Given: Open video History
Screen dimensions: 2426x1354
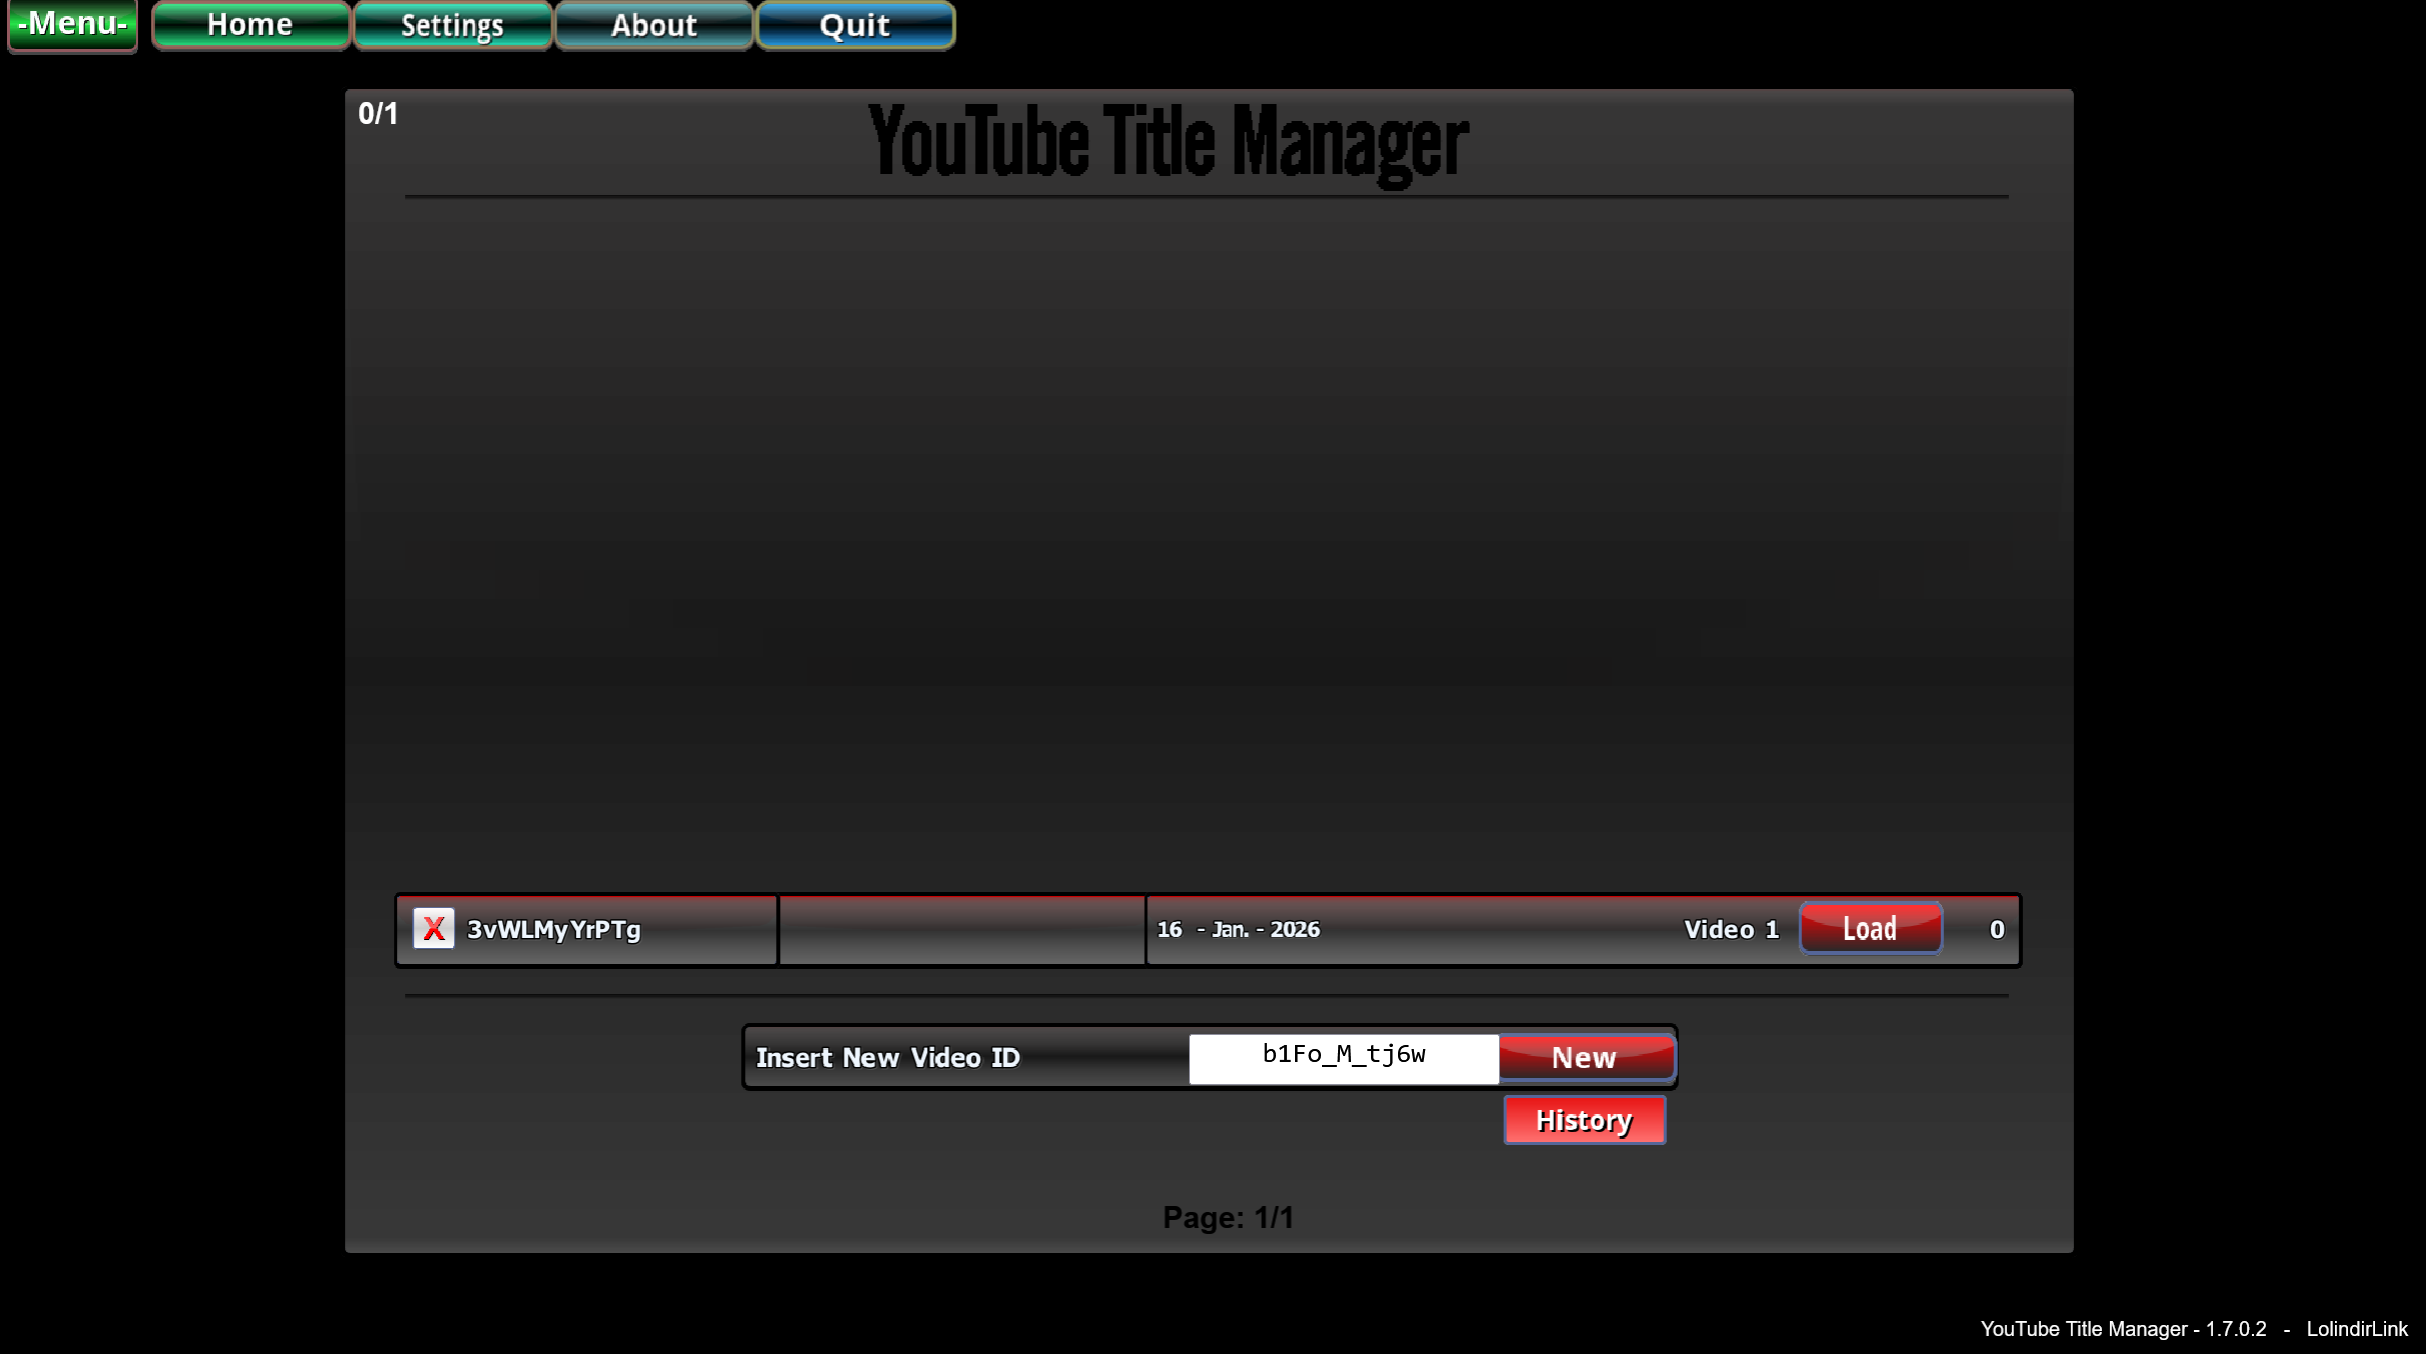Looking at the screenshot, I should pyautogui.click(x=1584, y=1120).
